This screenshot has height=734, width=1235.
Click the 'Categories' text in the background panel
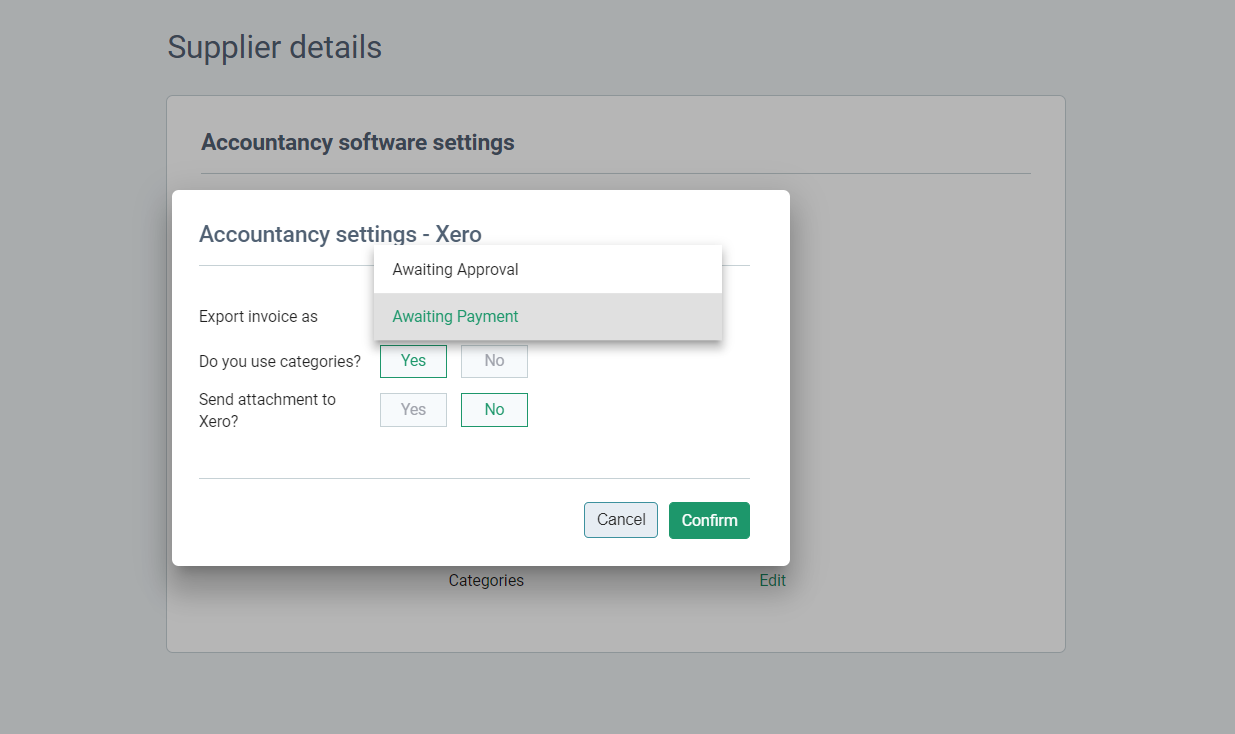[486, 580]
